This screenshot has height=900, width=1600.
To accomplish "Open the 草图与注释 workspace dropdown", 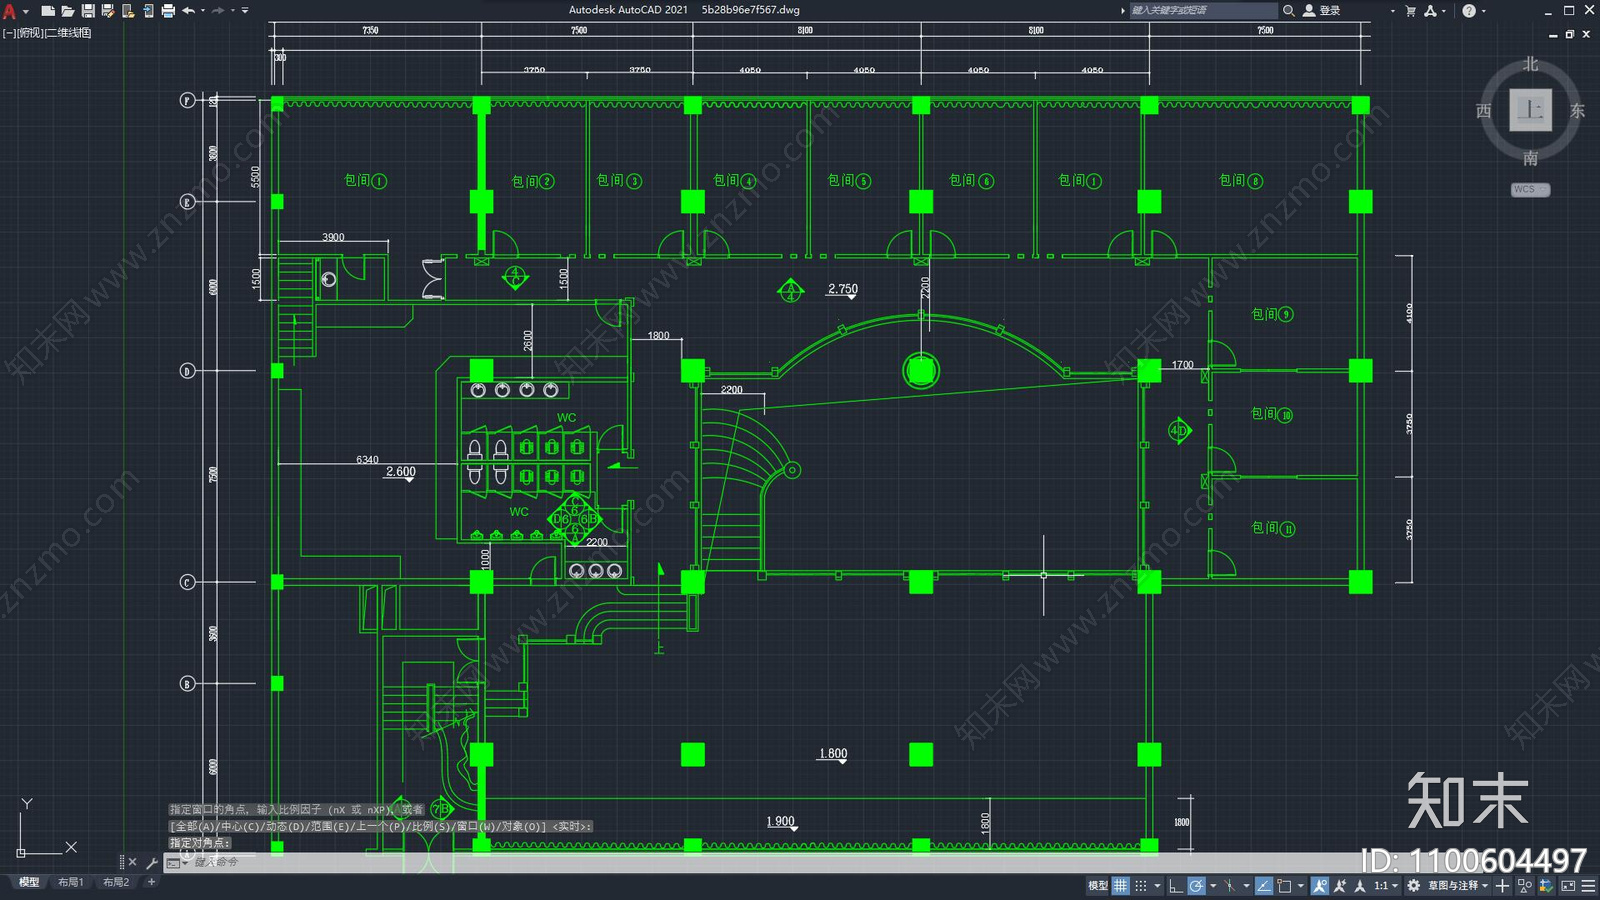I will tap(1458, 886).
